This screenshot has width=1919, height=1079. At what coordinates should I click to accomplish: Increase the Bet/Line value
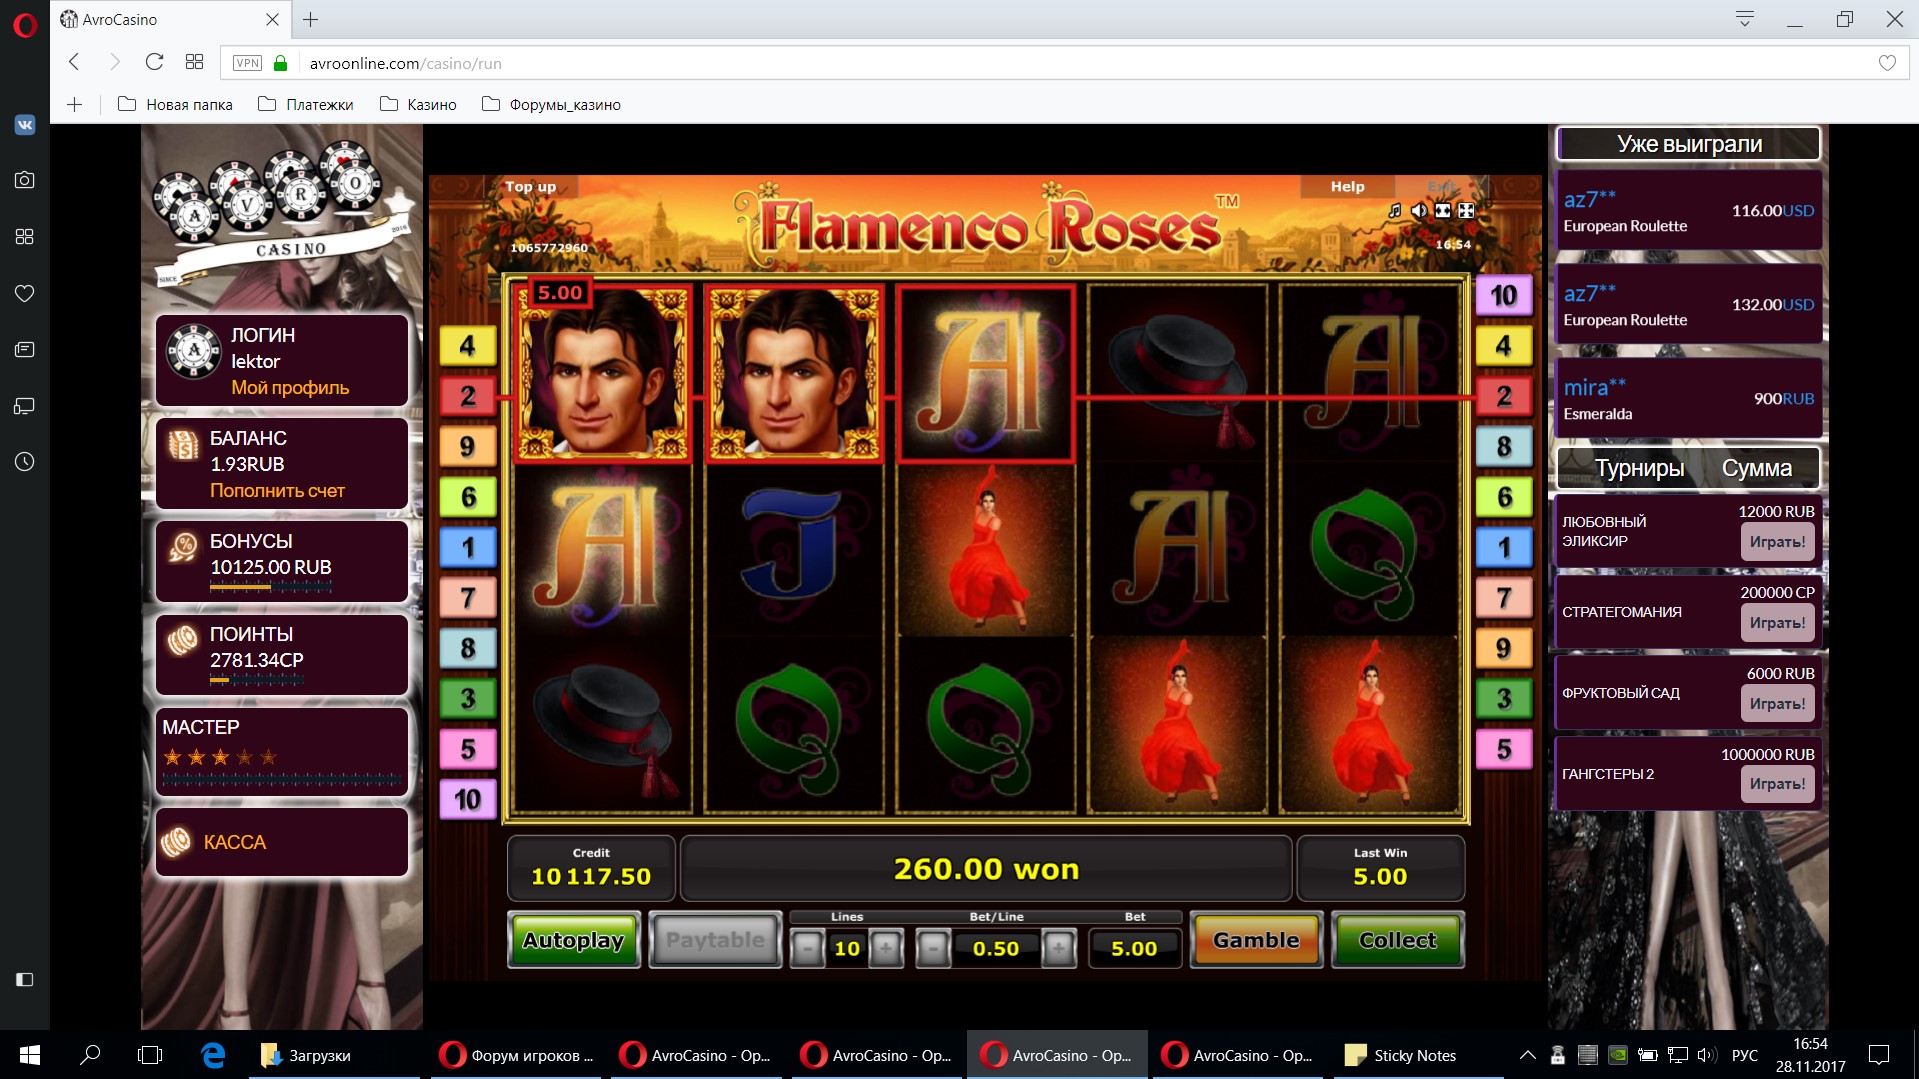pos(1058,948)
